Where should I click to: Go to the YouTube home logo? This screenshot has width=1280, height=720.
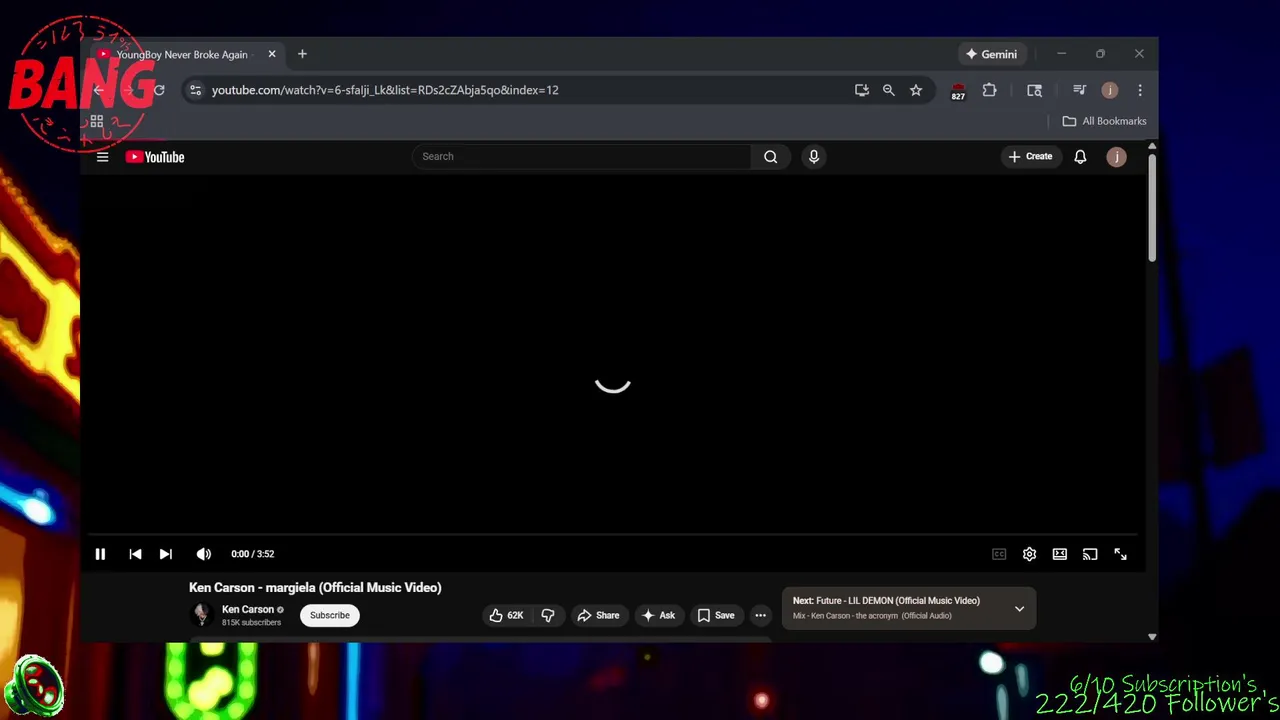(155, 157)
